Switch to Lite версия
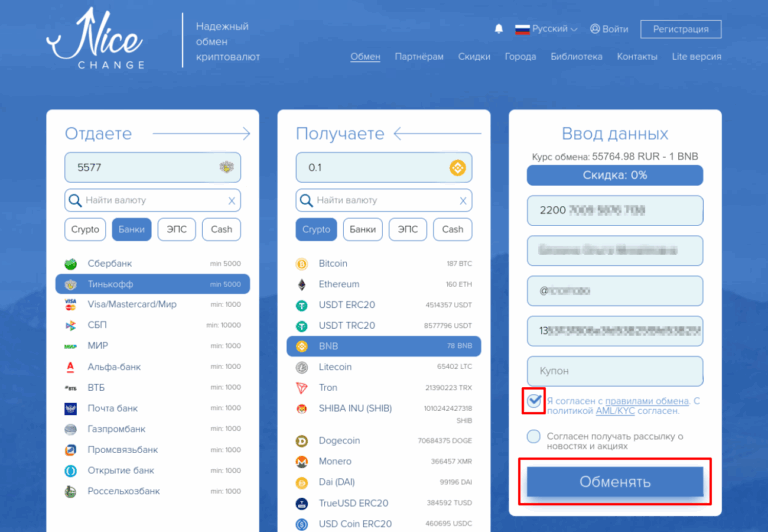Screen dimensions: 768x532 coord(696,56)
